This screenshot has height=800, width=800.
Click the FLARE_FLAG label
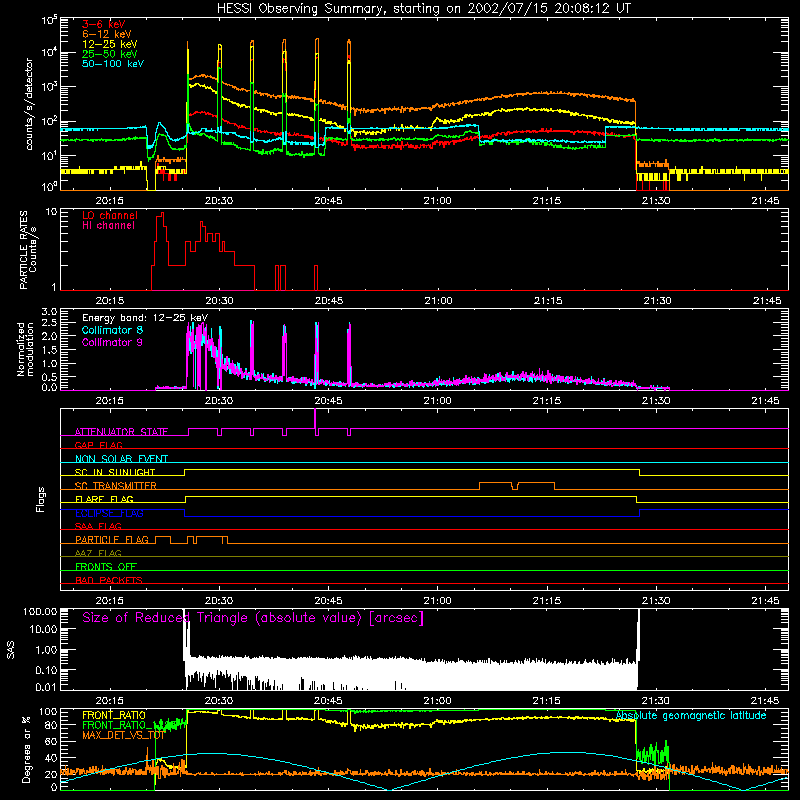[104, 499]
